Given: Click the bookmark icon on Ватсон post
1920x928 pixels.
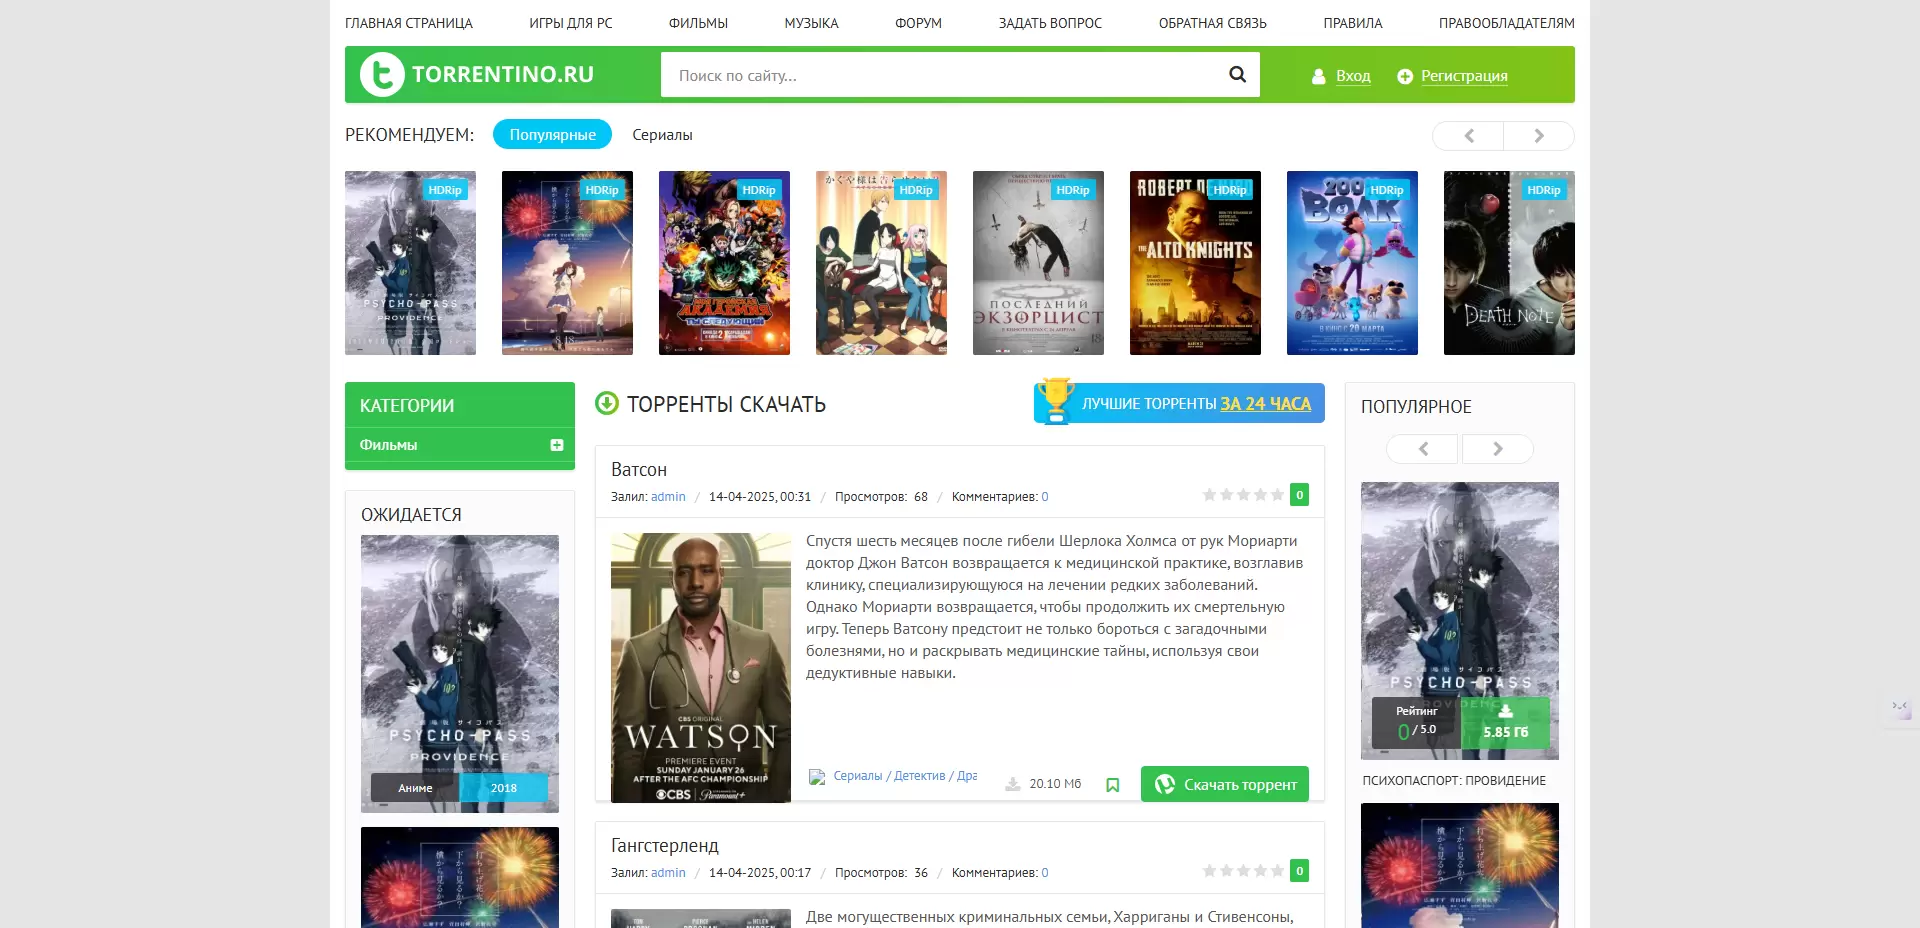Looking at the screenshot, I should click(1112, 785).
